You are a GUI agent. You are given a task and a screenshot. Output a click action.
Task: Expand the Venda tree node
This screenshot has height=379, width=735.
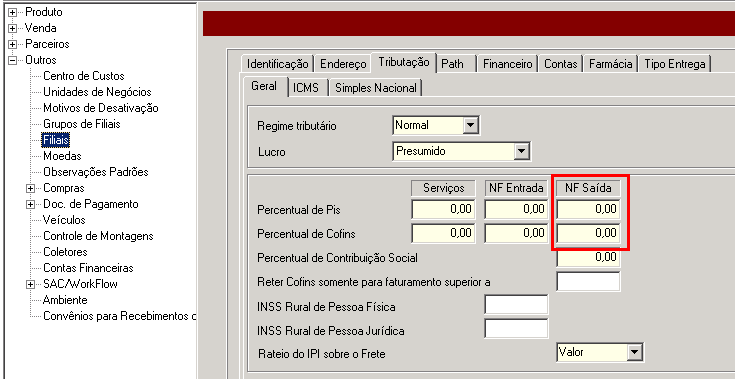coord(13,29)
